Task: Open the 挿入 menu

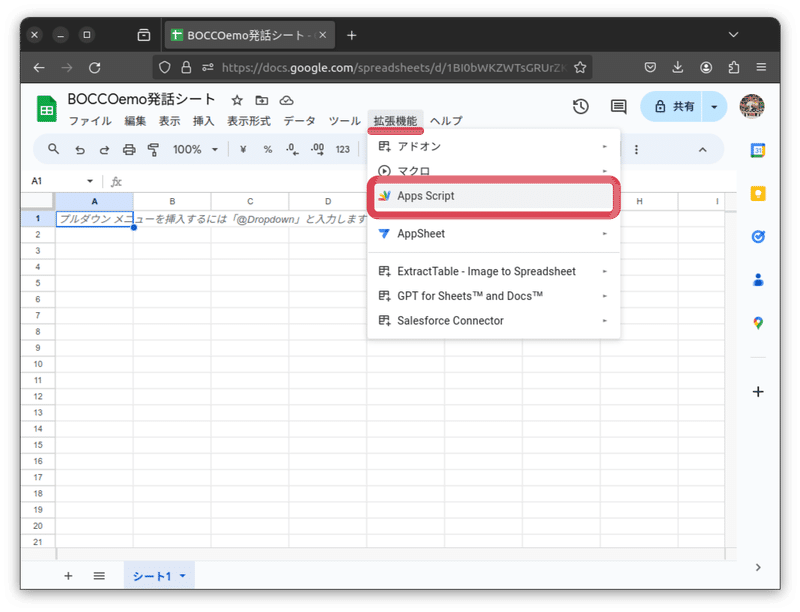Action: 203,121
